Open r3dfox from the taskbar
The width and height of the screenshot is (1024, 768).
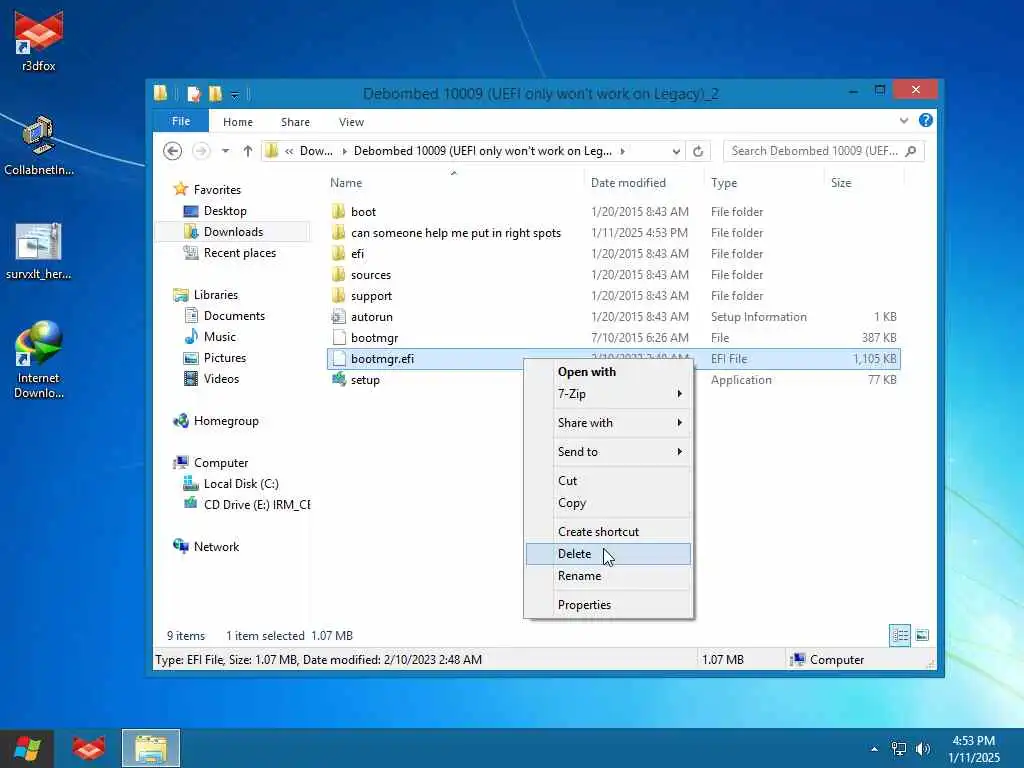tap(88, 748)
